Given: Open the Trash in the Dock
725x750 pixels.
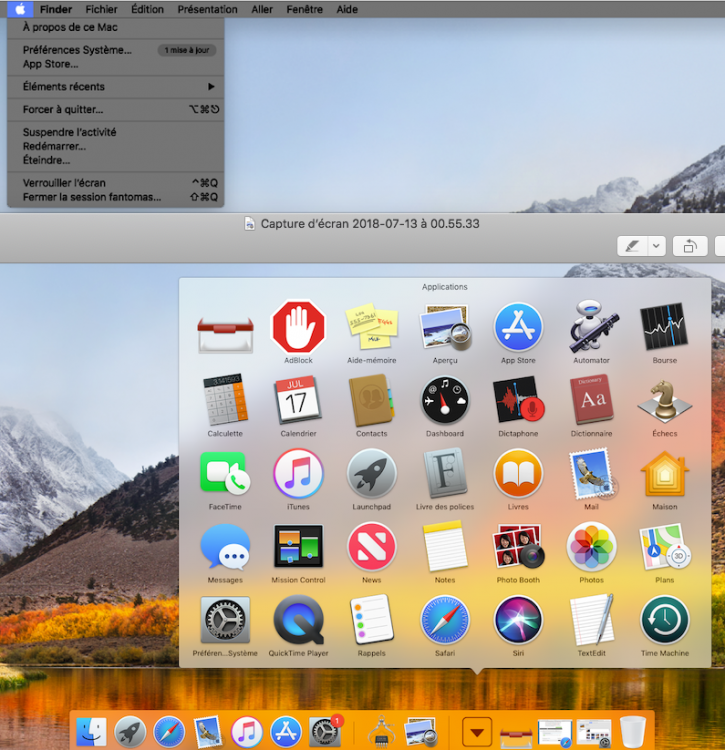Looking at the screenshot, I should (633, 732).
